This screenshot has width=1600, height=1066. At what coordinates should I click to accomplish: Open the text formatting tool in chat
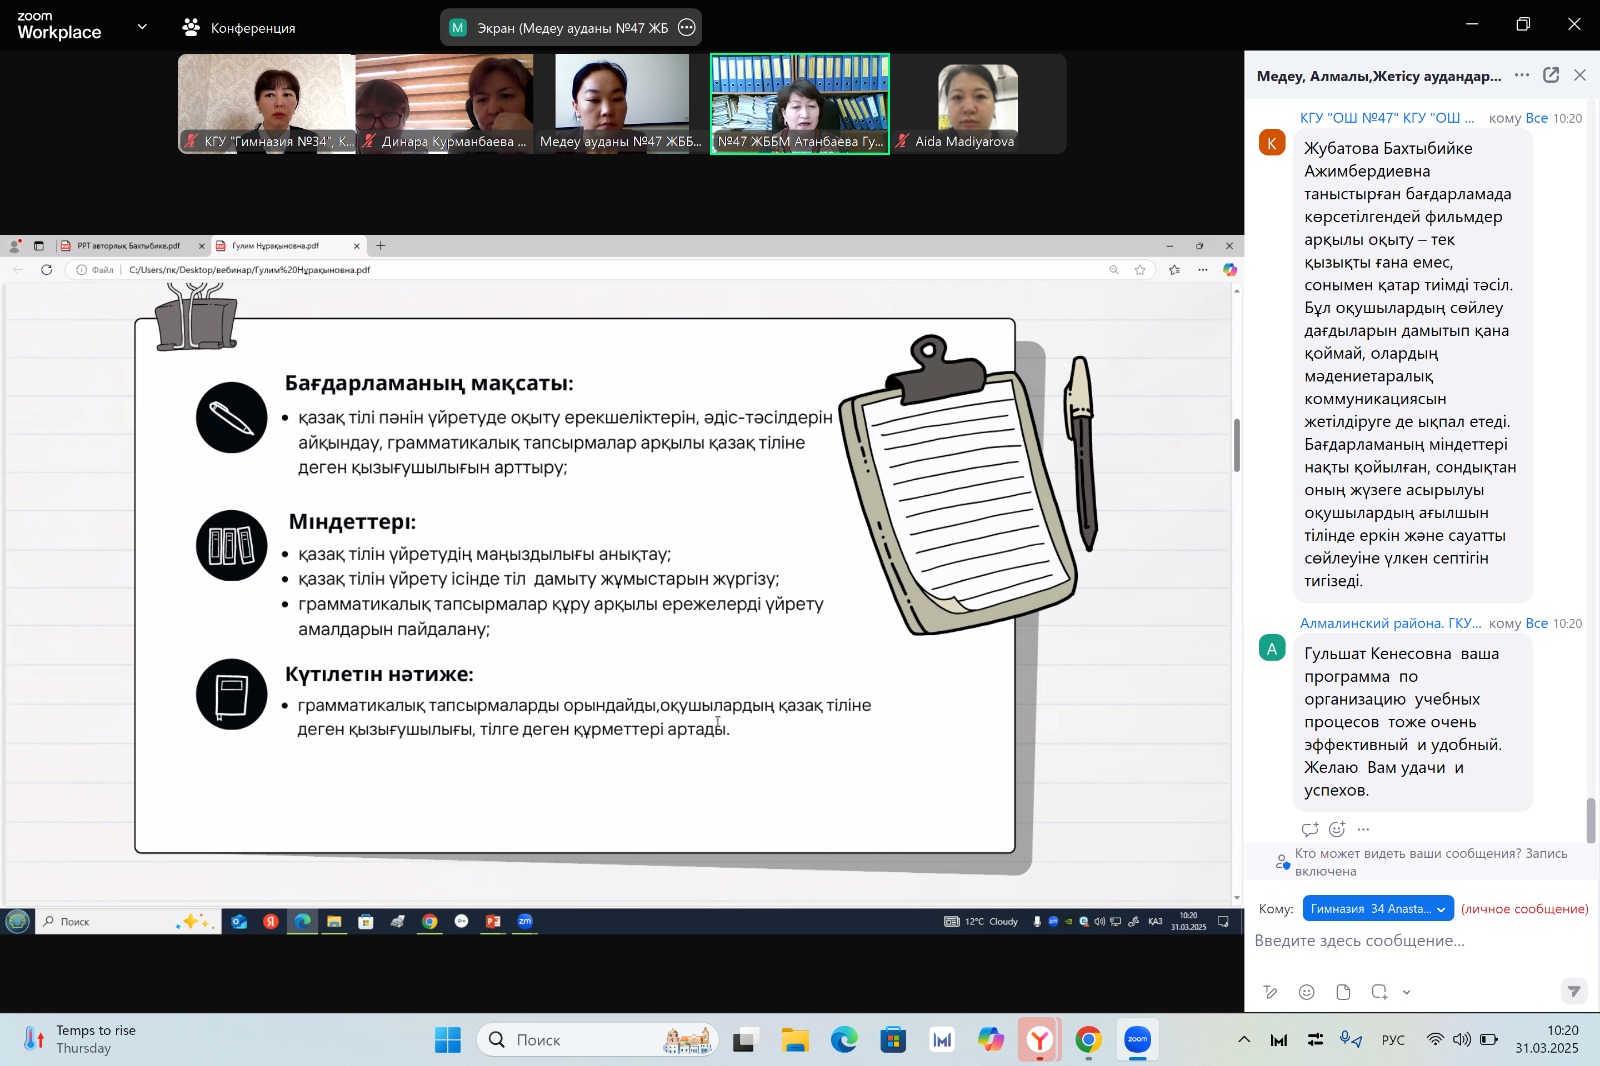[x=1270, y=992]
